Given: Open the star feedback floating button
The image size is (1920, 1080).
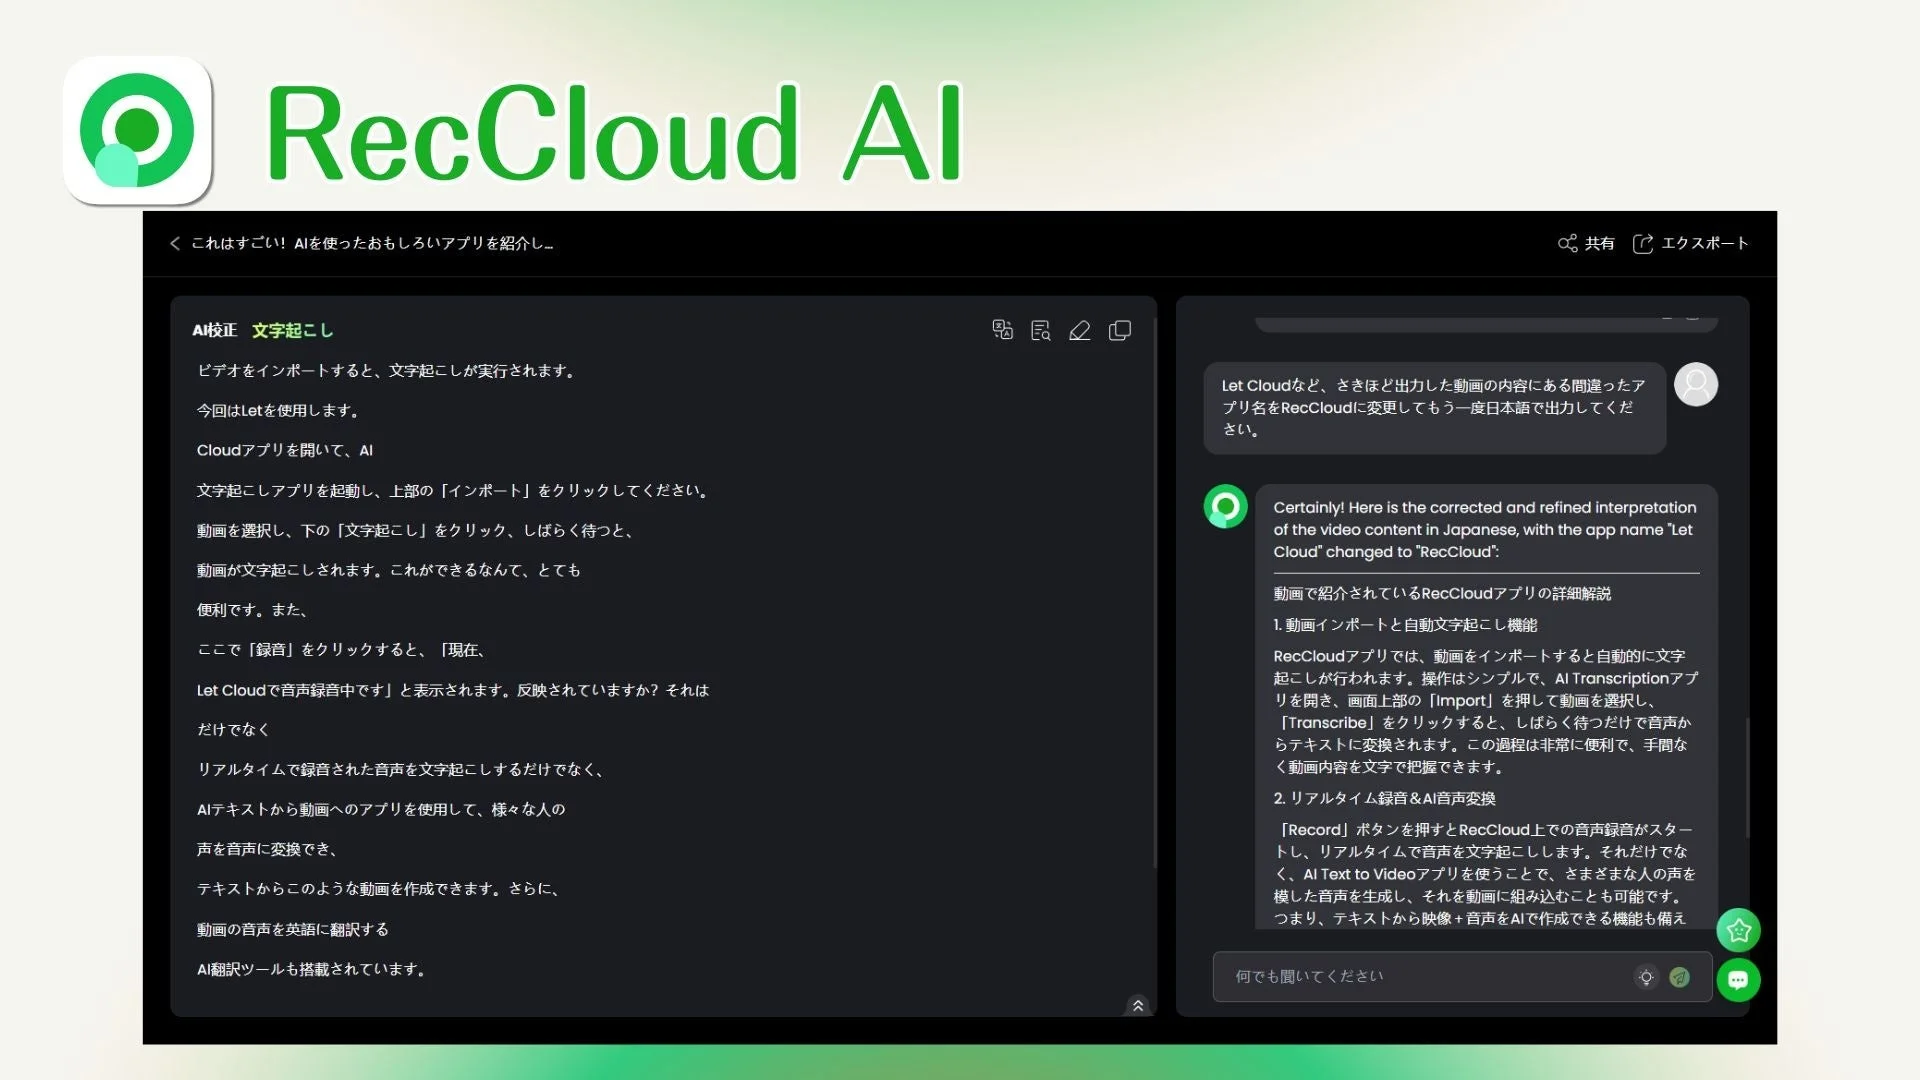Looking at the screenshot, I should click(1738, 930).
